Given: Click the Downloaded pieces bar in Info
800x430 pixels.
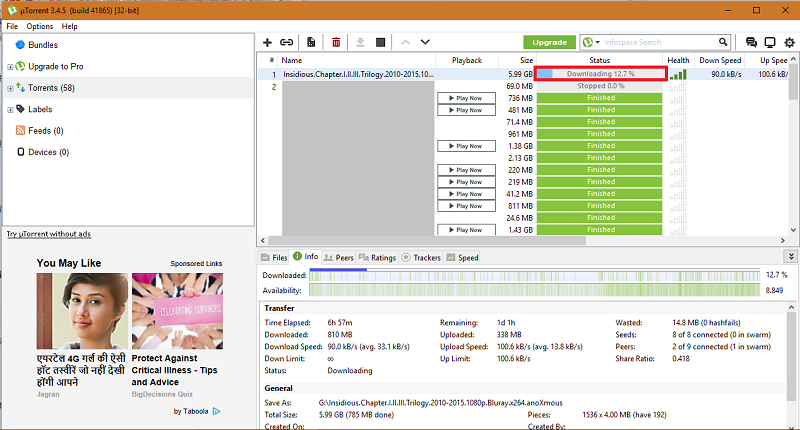Looking at the screenshot, I should [x=534, y=276].
